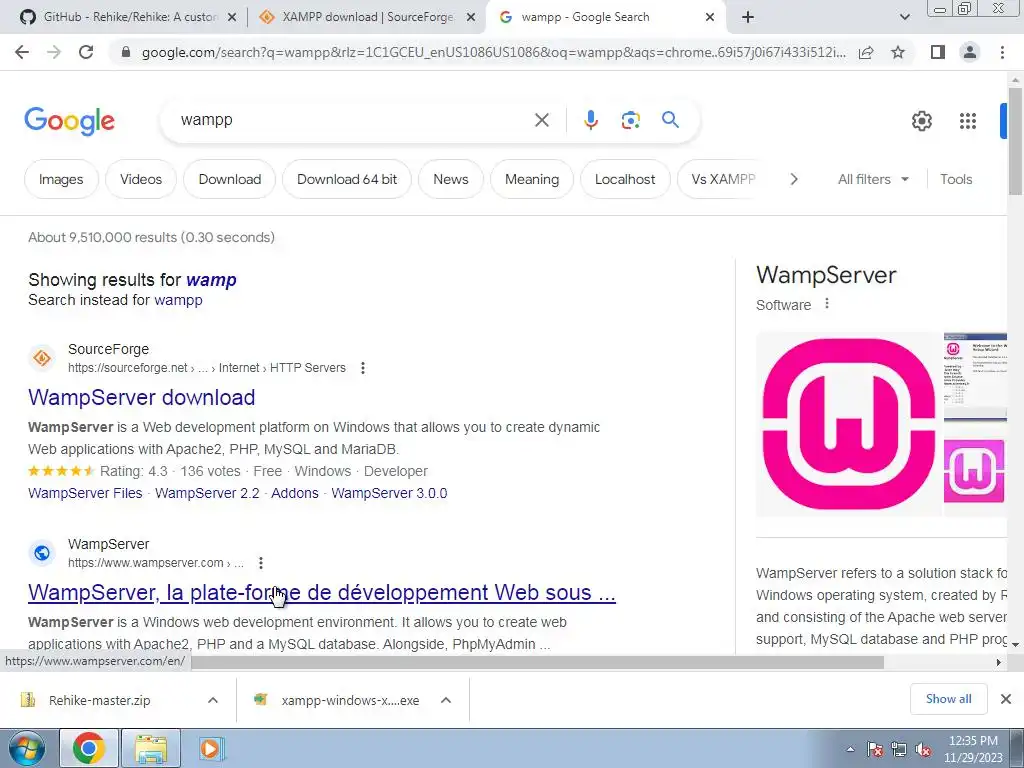Clear the search box with X
The image size is (1024, 768).
tap(542, 120)
